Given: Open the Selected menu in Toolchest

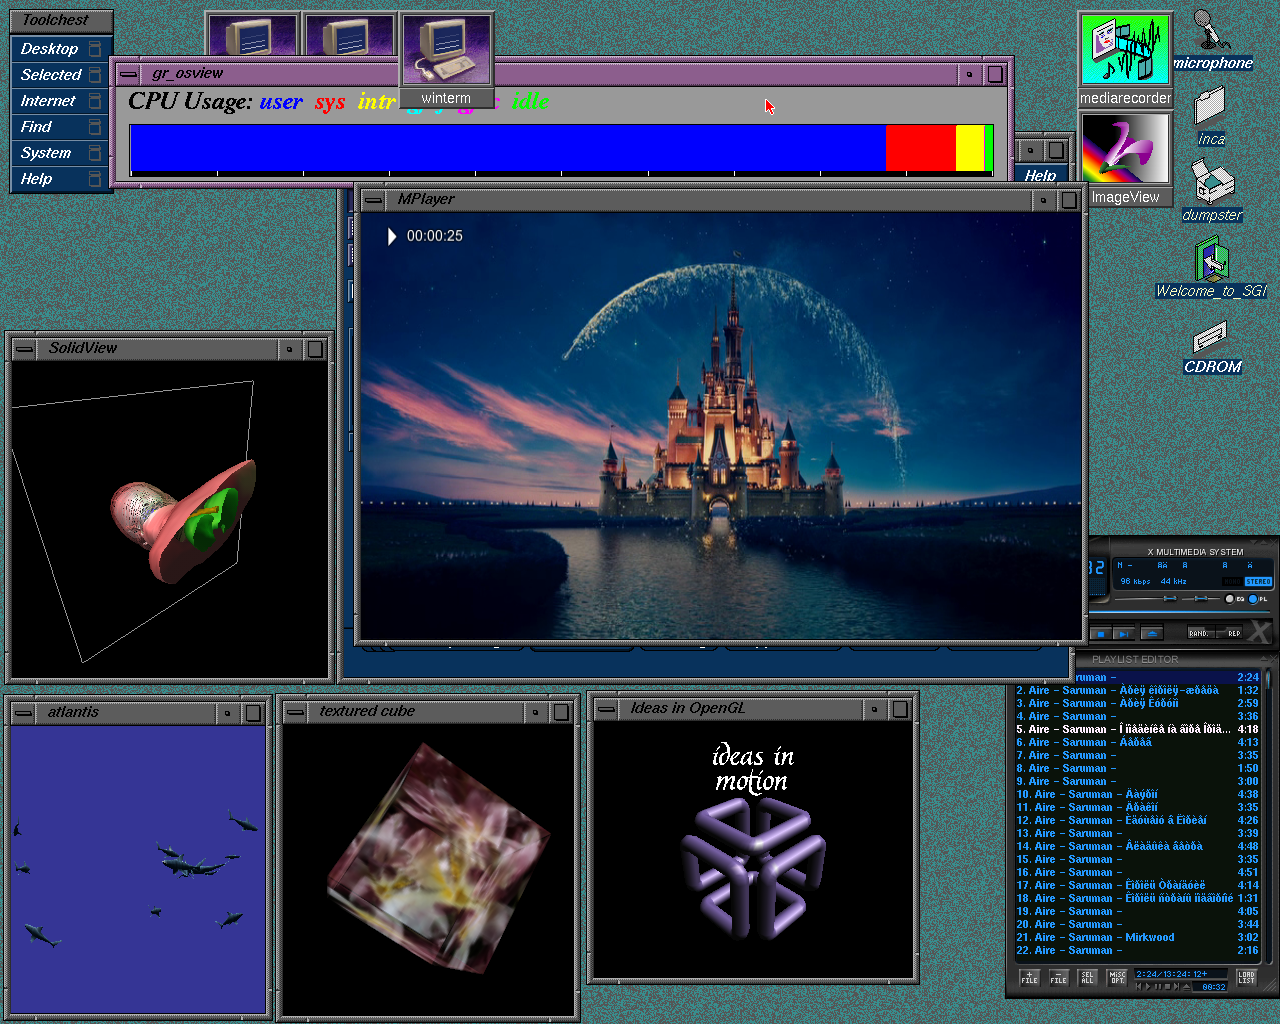Looking at the screenshot, I should pyautogui.click(x=60, y=74).
